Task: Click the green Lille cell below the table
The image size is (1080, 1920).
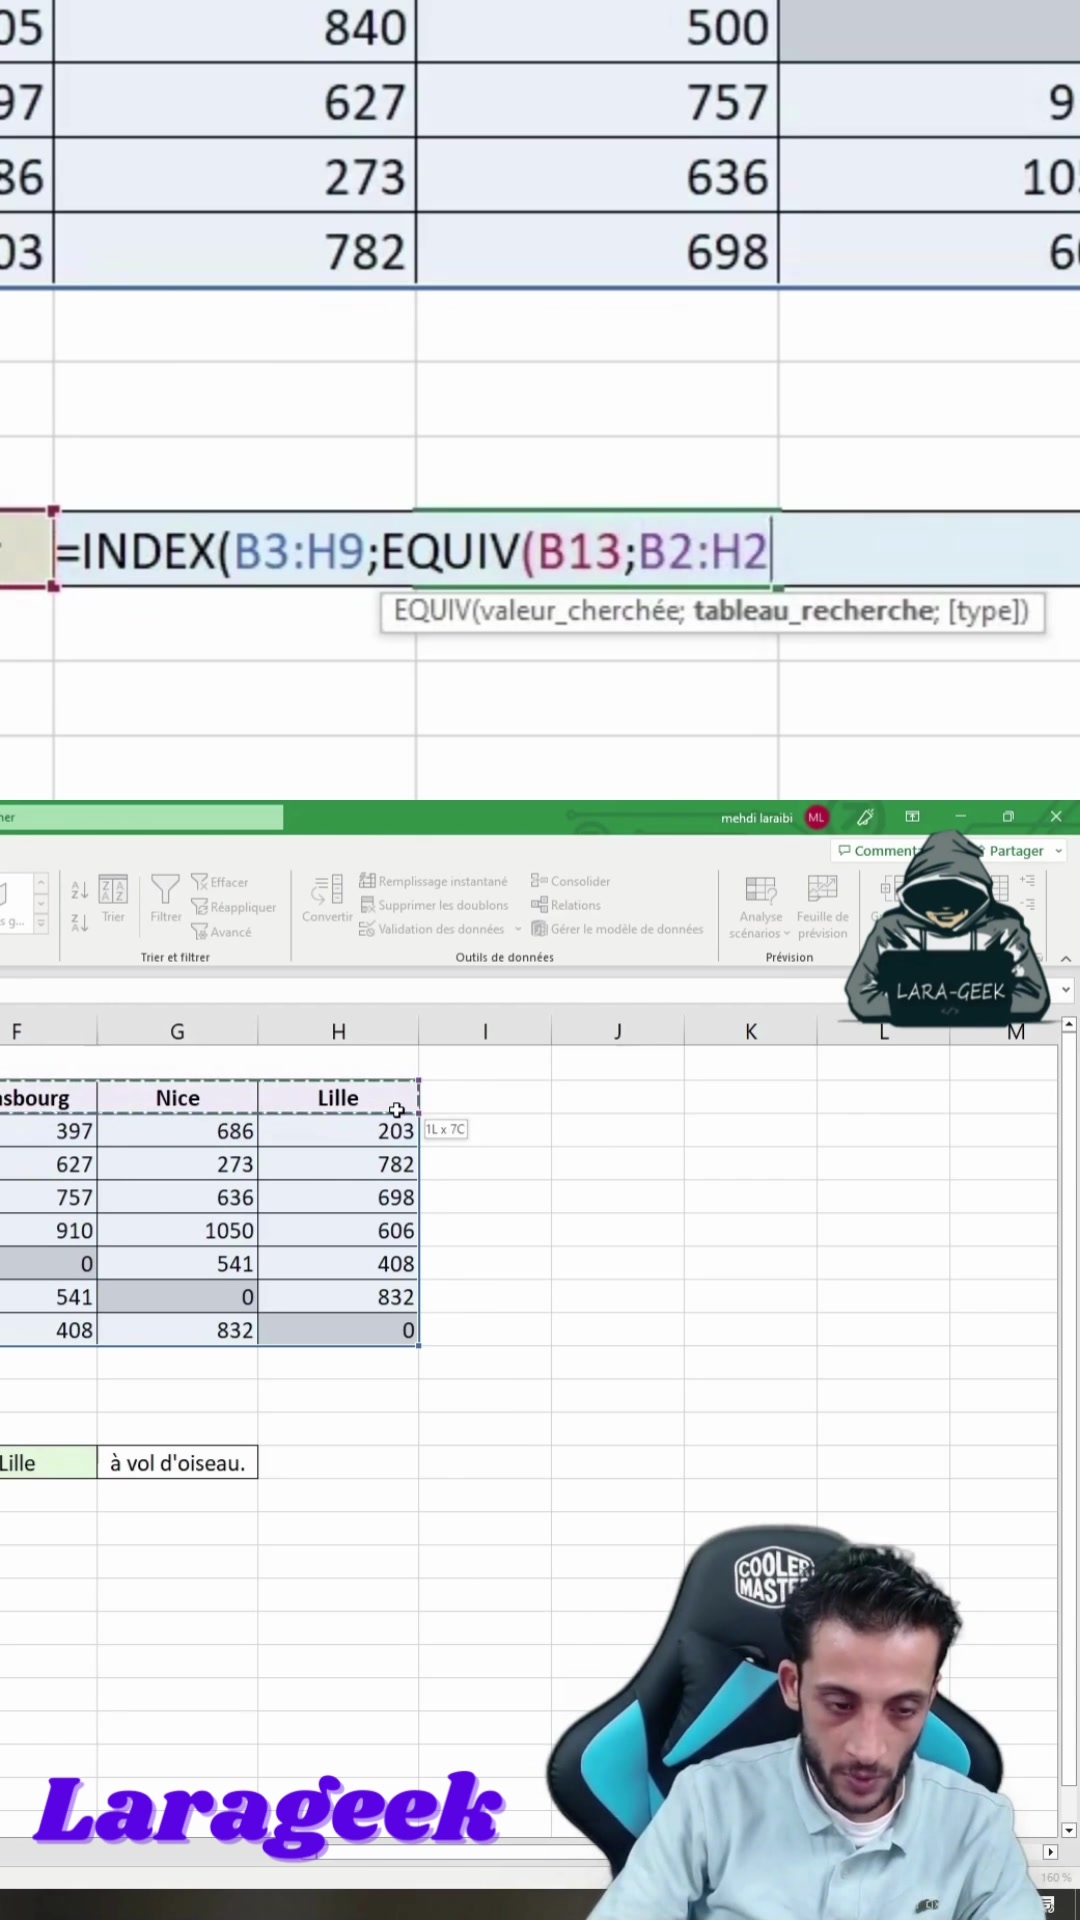Action: pos(48,1463)
